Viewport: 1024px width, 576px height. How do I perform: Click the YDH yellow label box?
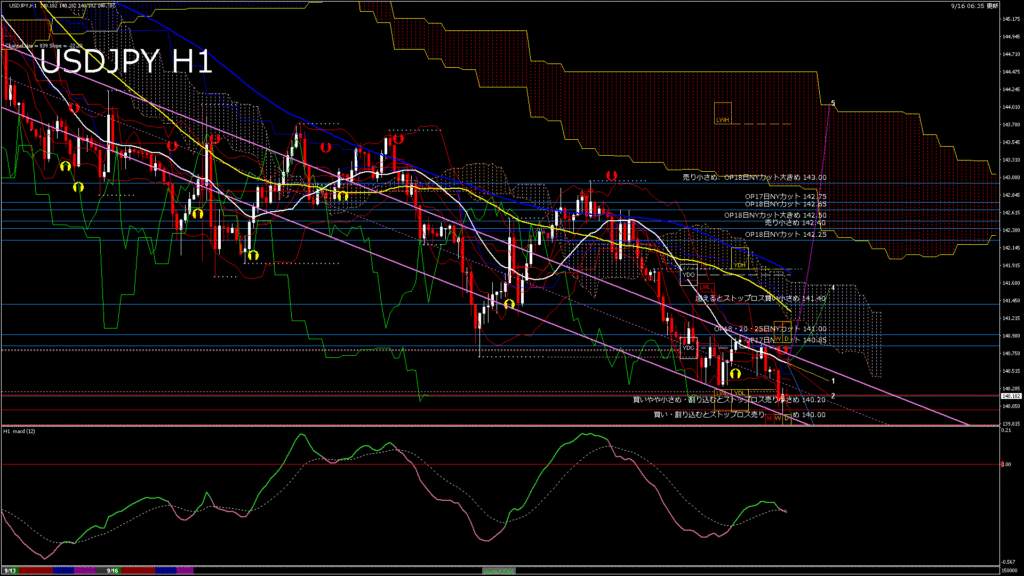(739, 265)
